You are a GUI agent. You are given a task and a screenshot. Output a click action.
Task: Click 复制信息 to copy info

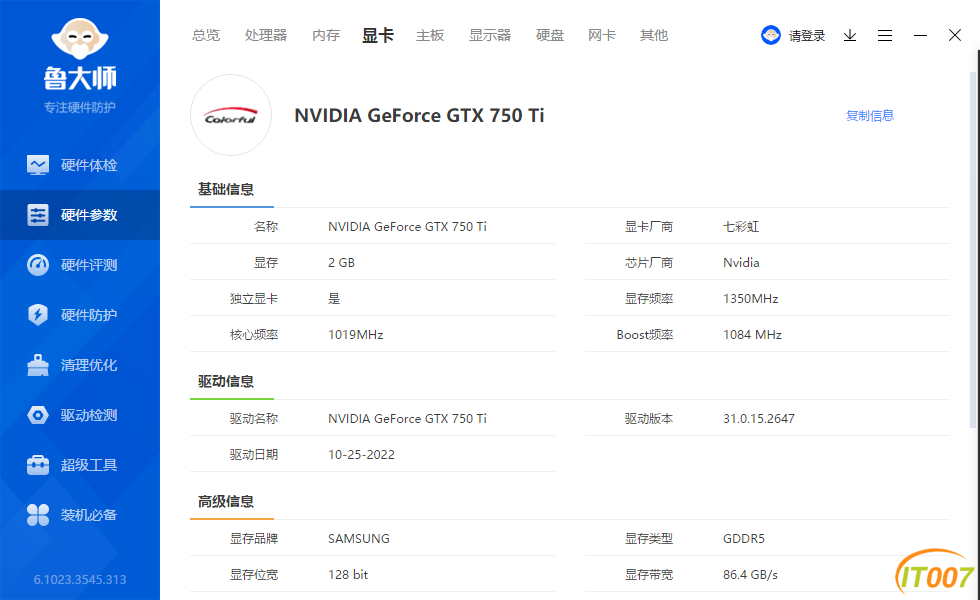tap(870, 116)
